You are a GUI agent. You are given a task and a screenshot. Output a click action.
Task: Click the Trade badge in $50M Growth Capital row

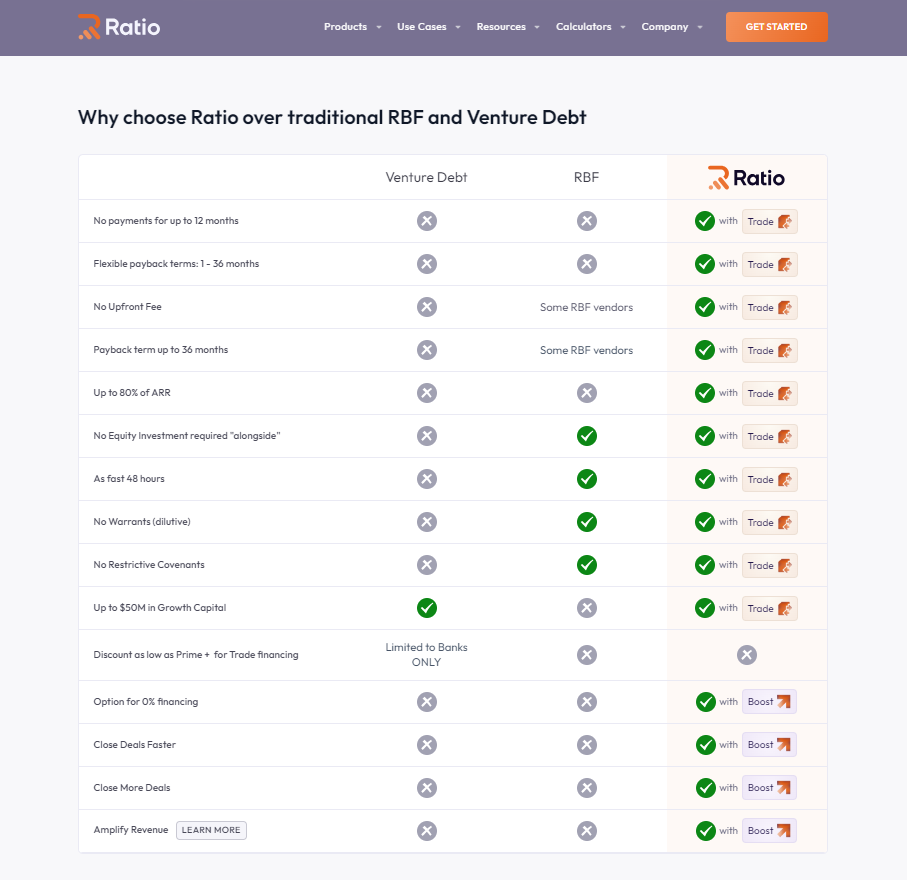coord(769,609)
